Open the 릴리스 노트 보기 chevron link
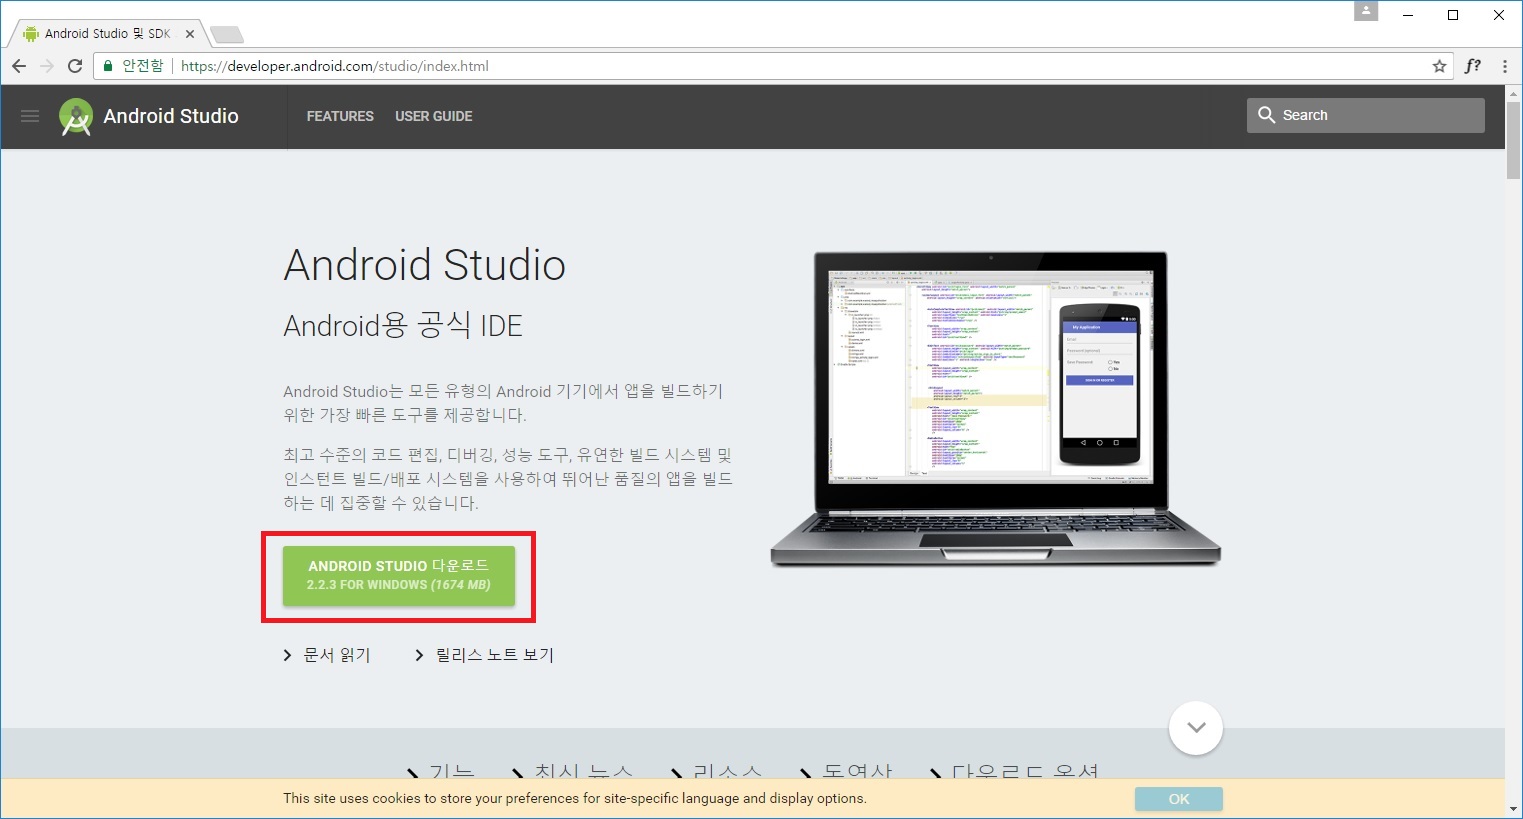 coord(484,655)
